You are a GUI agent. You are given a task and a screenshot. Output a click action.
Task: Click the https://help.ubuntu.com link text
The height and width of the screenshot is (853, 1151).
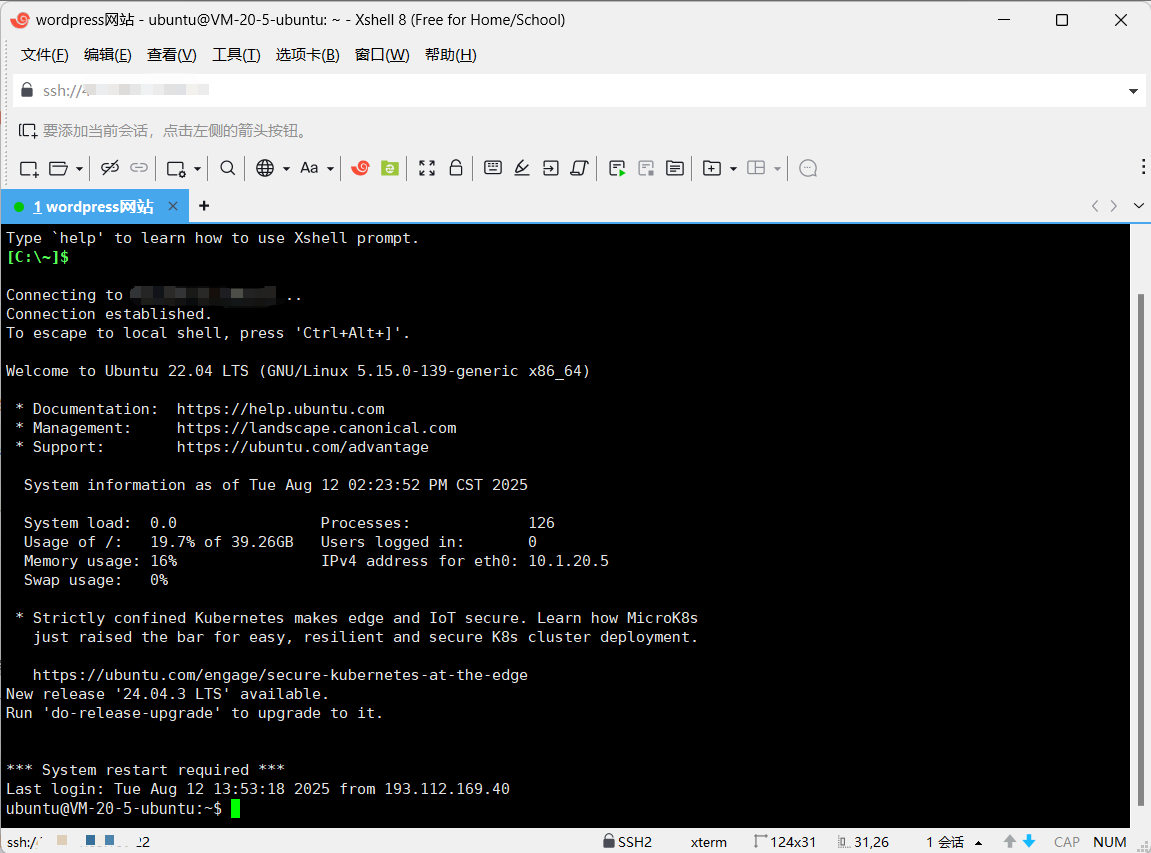(280, 409)
